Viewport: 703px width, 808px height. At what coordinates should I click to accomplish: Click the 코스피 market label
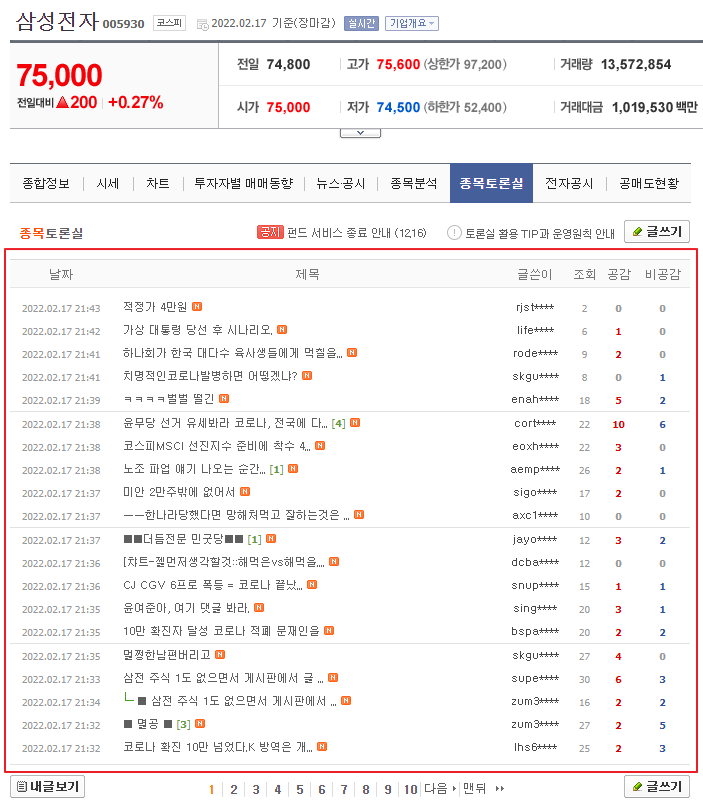coord(169,23)
